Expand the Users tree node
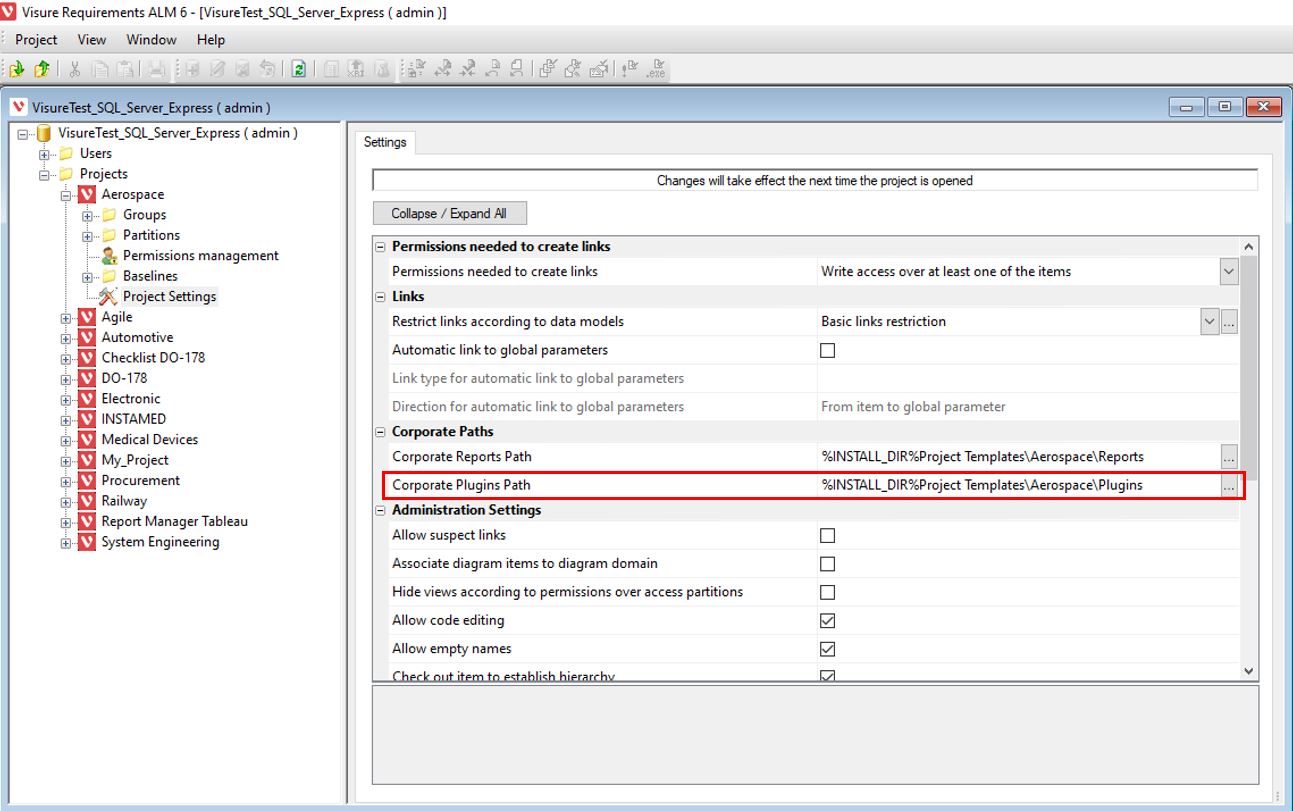 pyautogui.click(x=44, y=154)
